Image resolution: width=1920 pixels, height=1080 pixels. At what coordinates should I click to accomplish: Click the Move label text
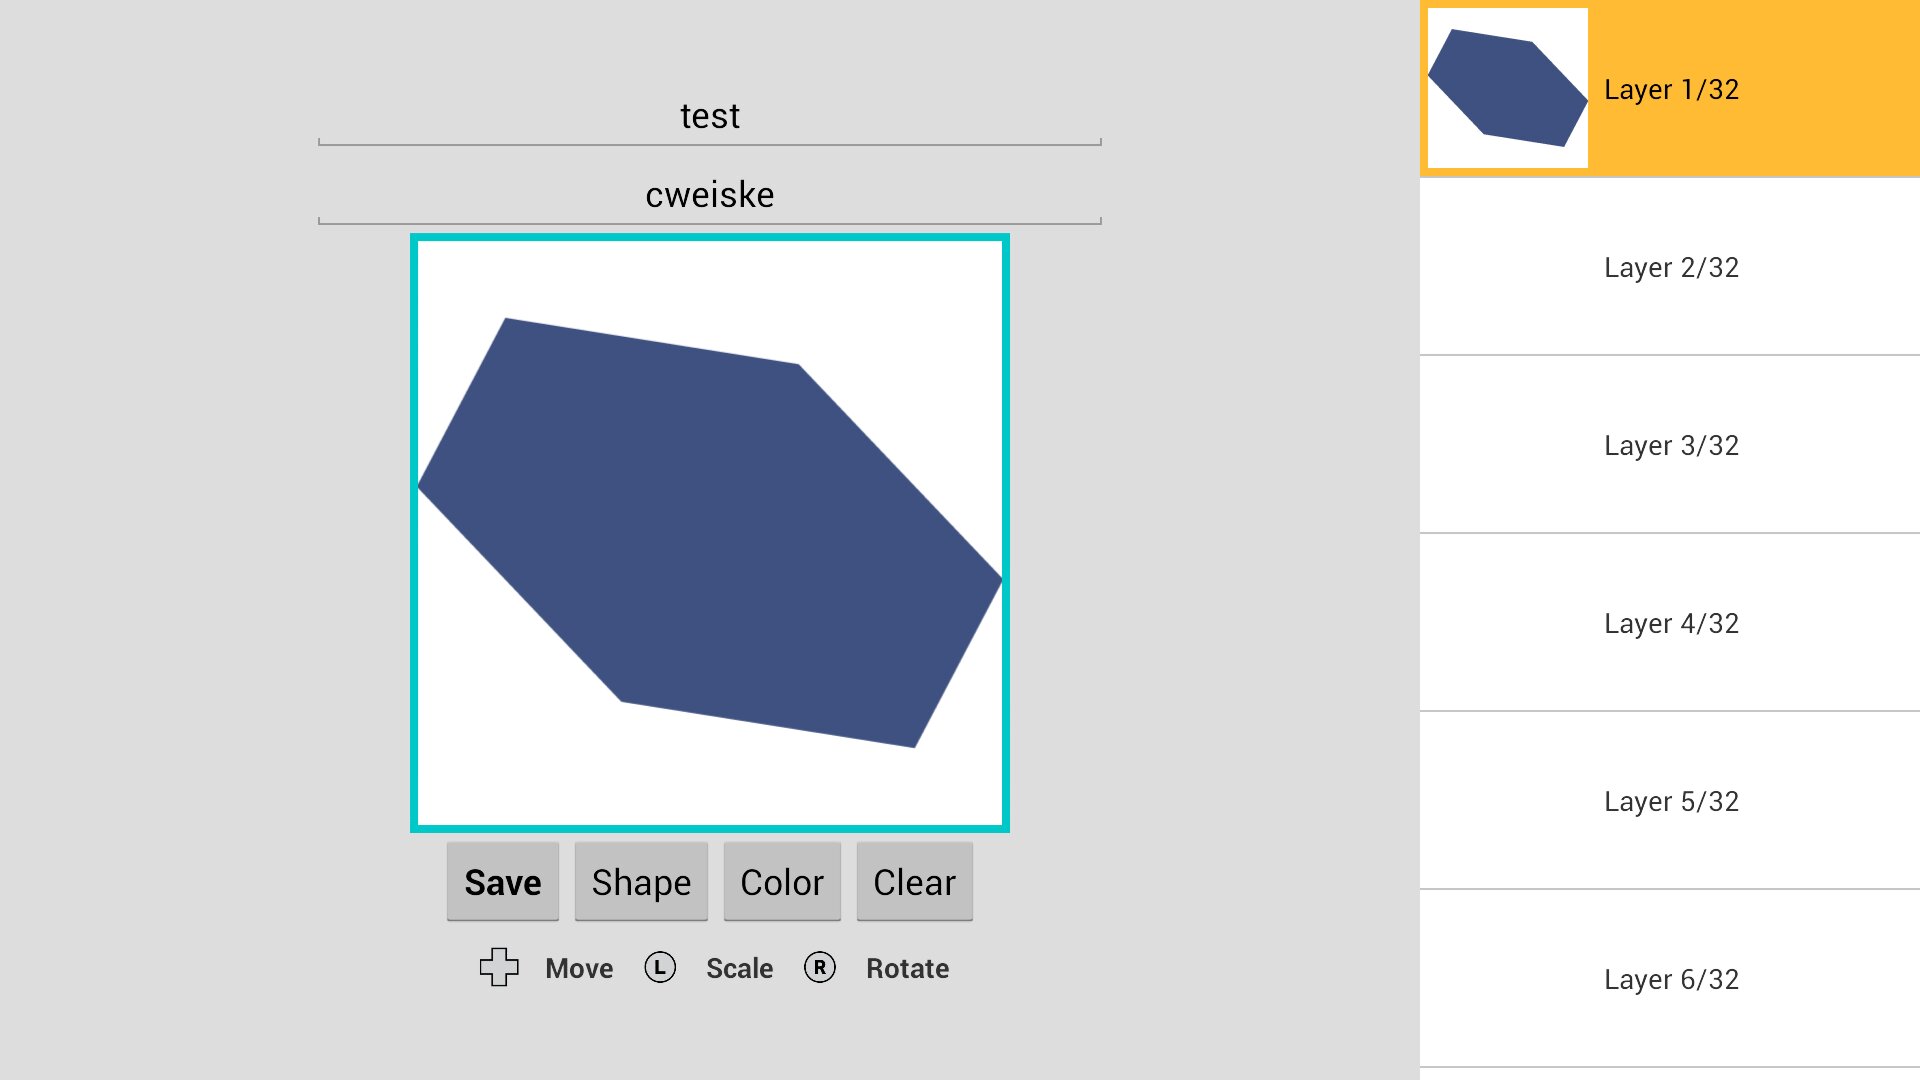tap(579, 968)
